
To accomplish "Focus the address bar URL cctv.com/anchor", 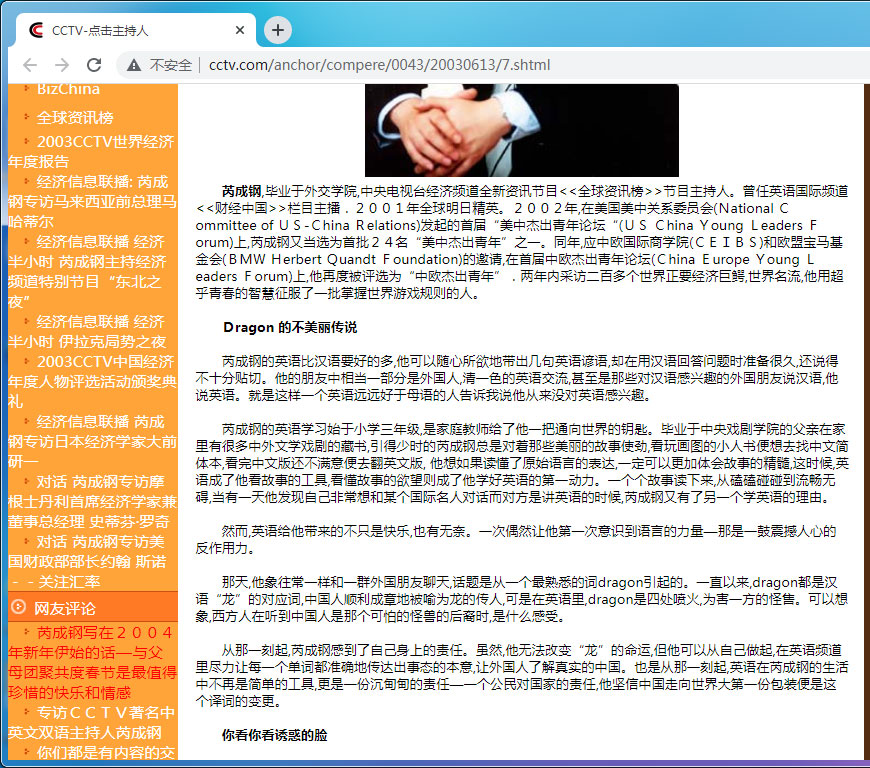I will tap(380, 65).
